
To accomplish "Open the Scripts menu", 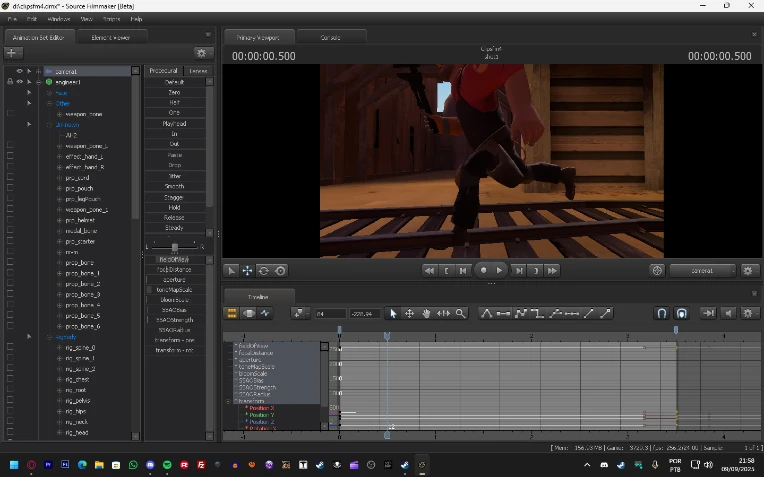I will point(112,19).
